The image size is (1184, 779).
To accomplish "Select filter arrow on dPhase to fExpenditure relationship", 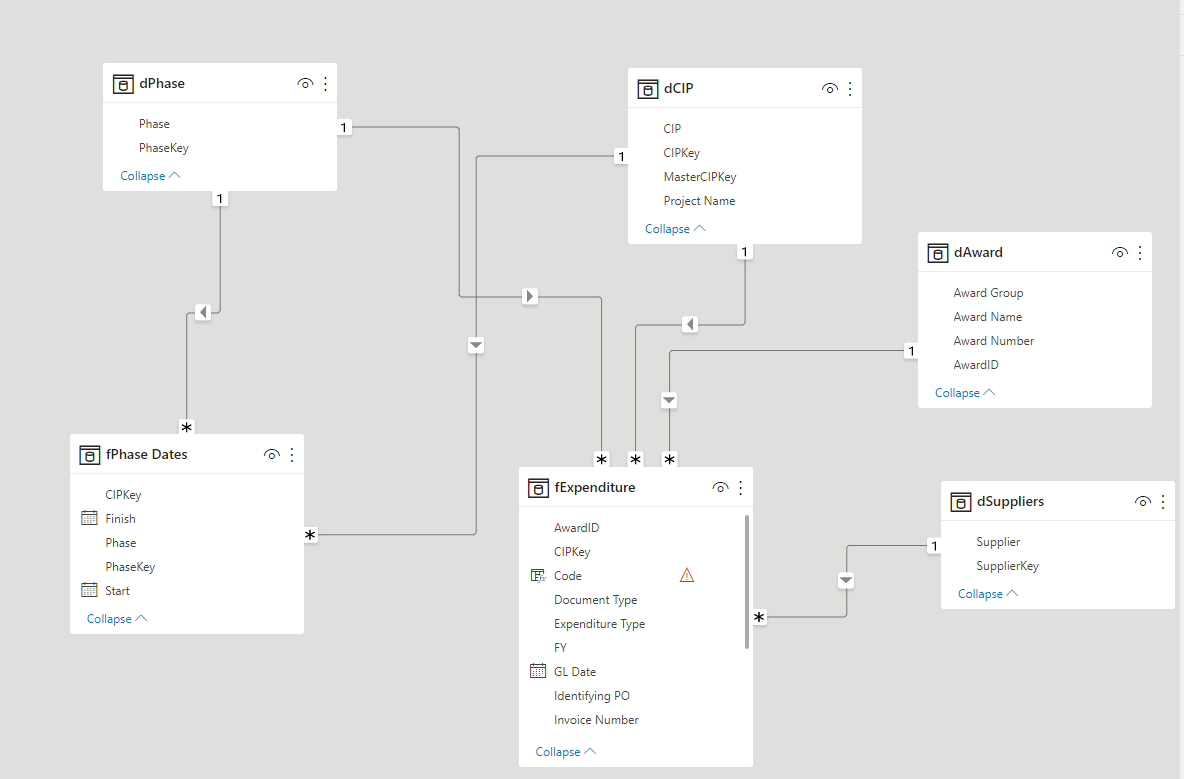I will (x=529, y=296).
